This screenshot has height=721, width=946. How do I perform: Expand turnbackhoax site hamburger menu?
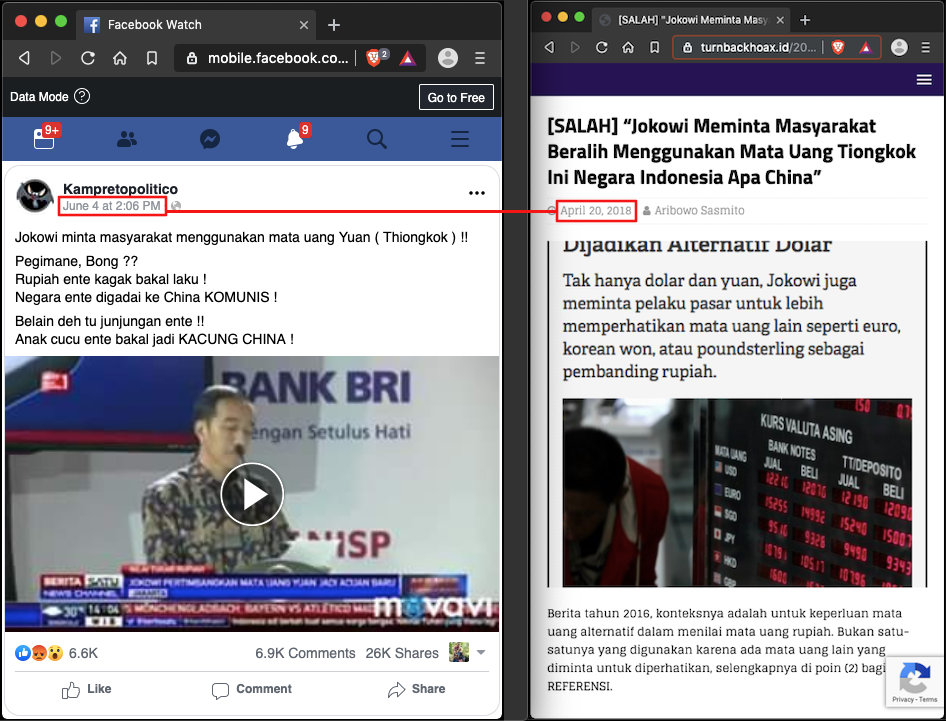click(x=924, y=80)
